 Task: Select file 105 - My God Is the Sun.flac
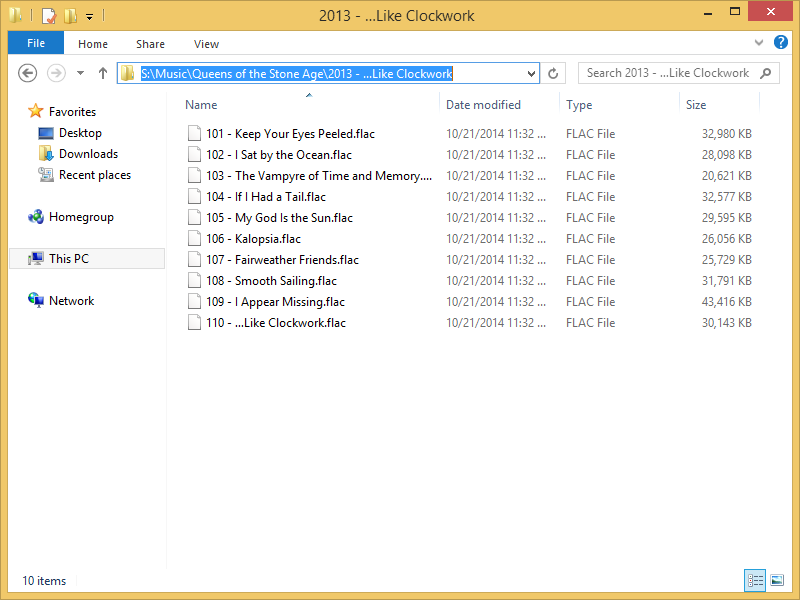[x=280, y=218]
